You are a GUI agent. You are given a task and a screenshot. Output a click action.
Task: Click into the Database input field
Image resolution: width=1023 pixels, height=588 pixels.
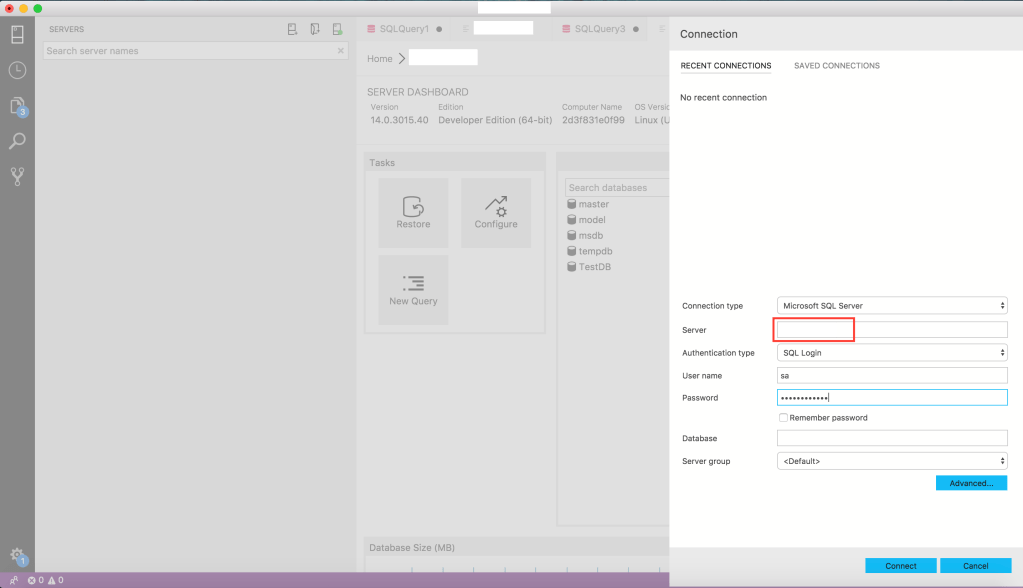click(891, 438)
